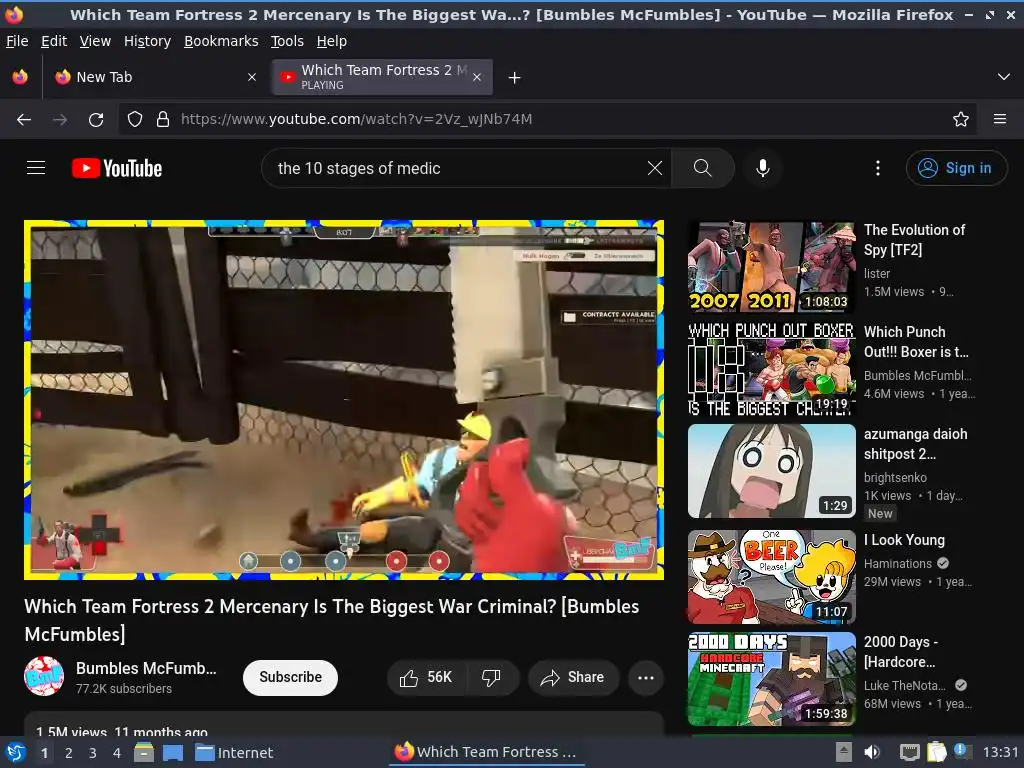Open the tracking protection shield panel

pos(135,120)
